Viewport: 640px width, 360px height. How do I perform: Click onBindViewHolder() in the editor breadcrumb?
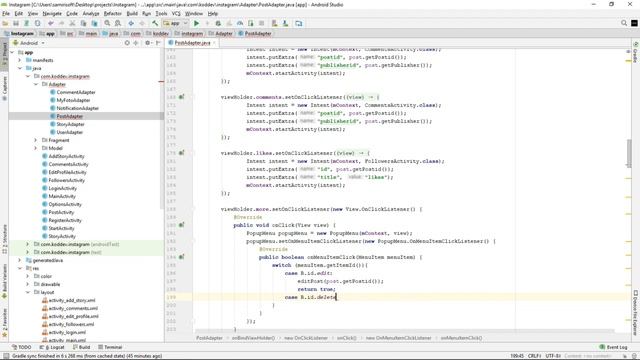point(253,338)
